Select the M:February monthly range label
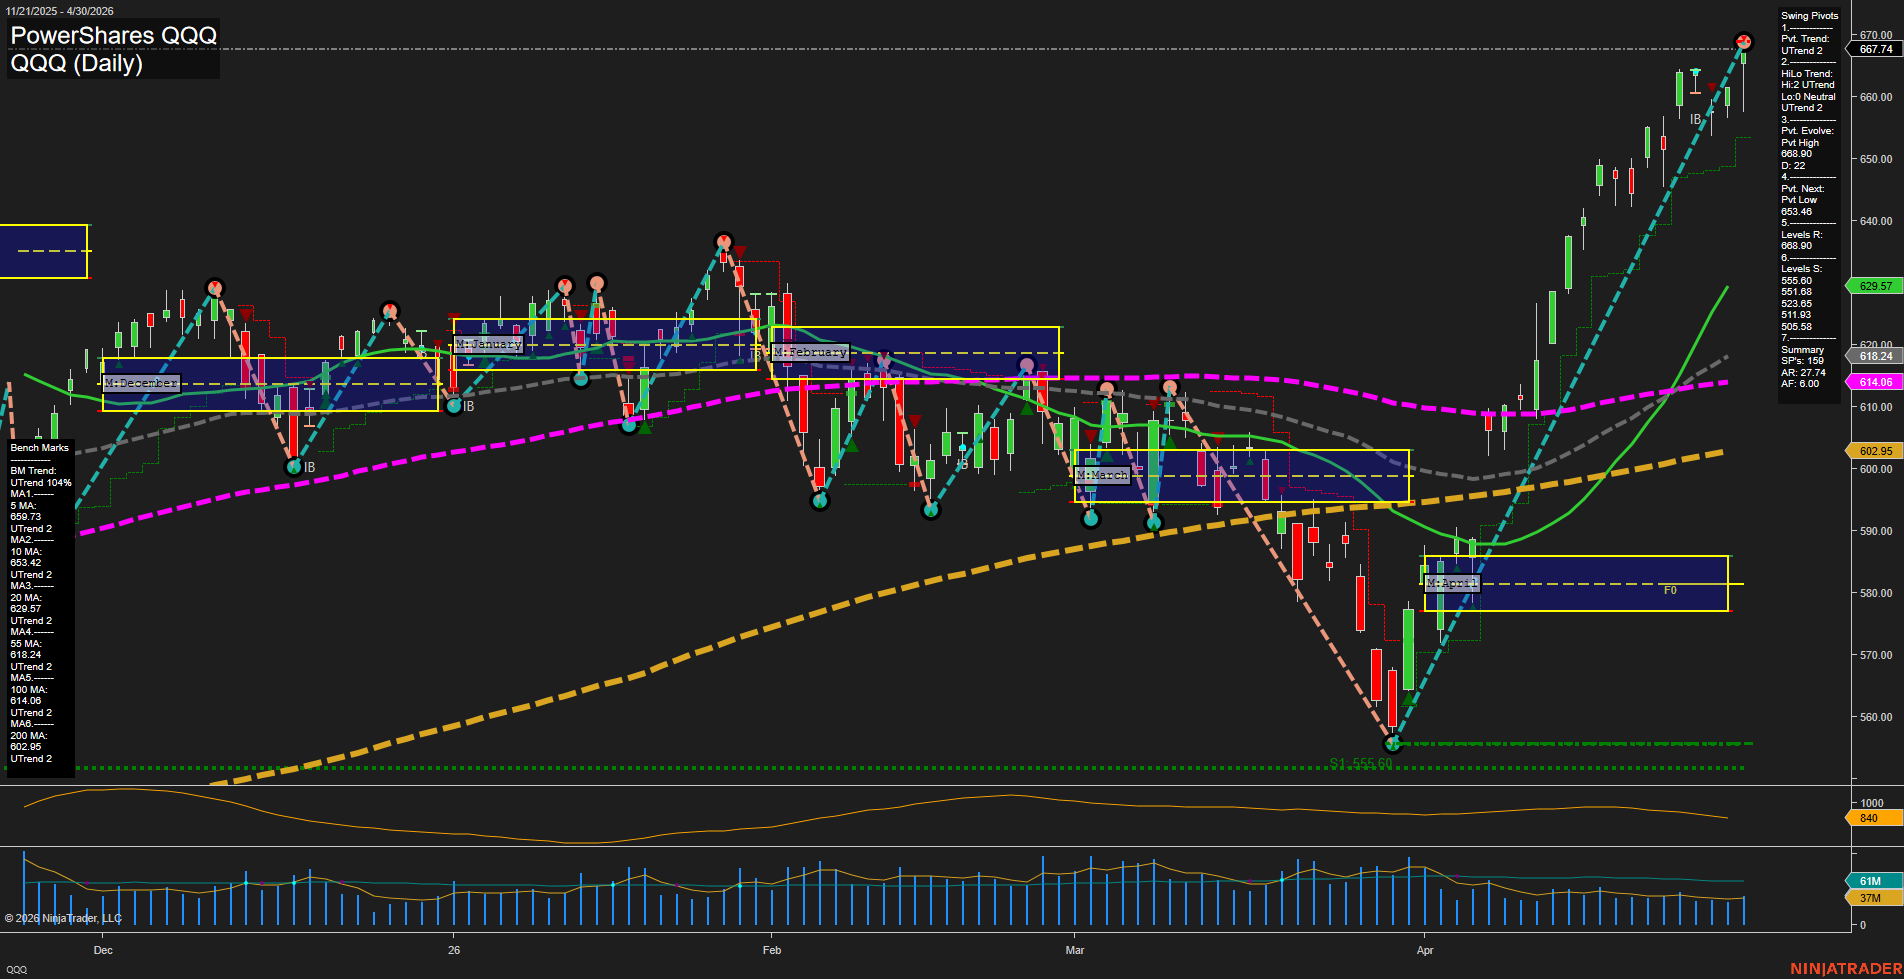This screenshot has width=1904, height=979. click(x=810, y=352)
